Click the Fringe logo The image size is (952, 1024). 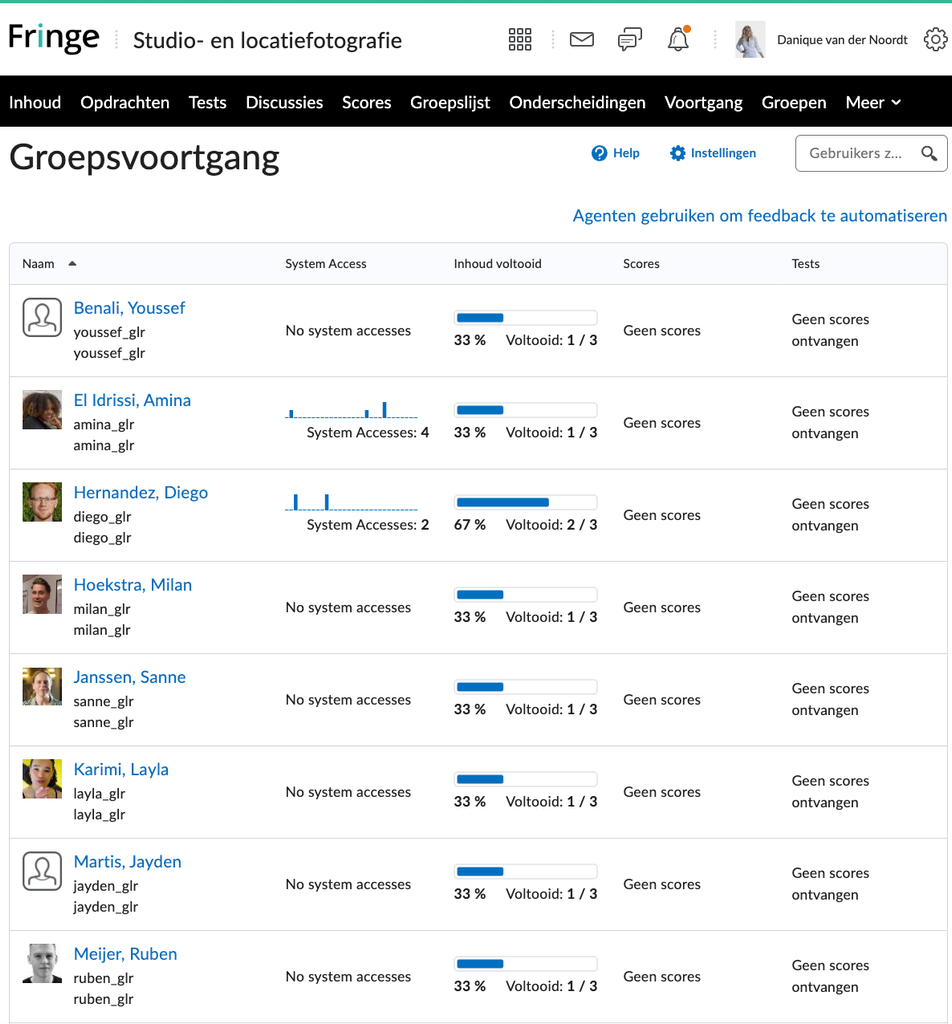point(54,39)
